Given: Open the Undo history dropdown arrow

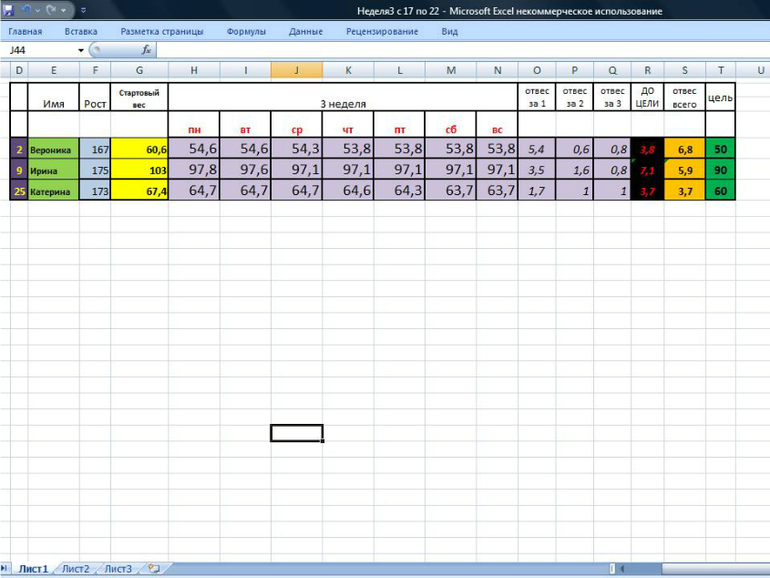Looking at the screenshot, I should [x=37, y=10].
